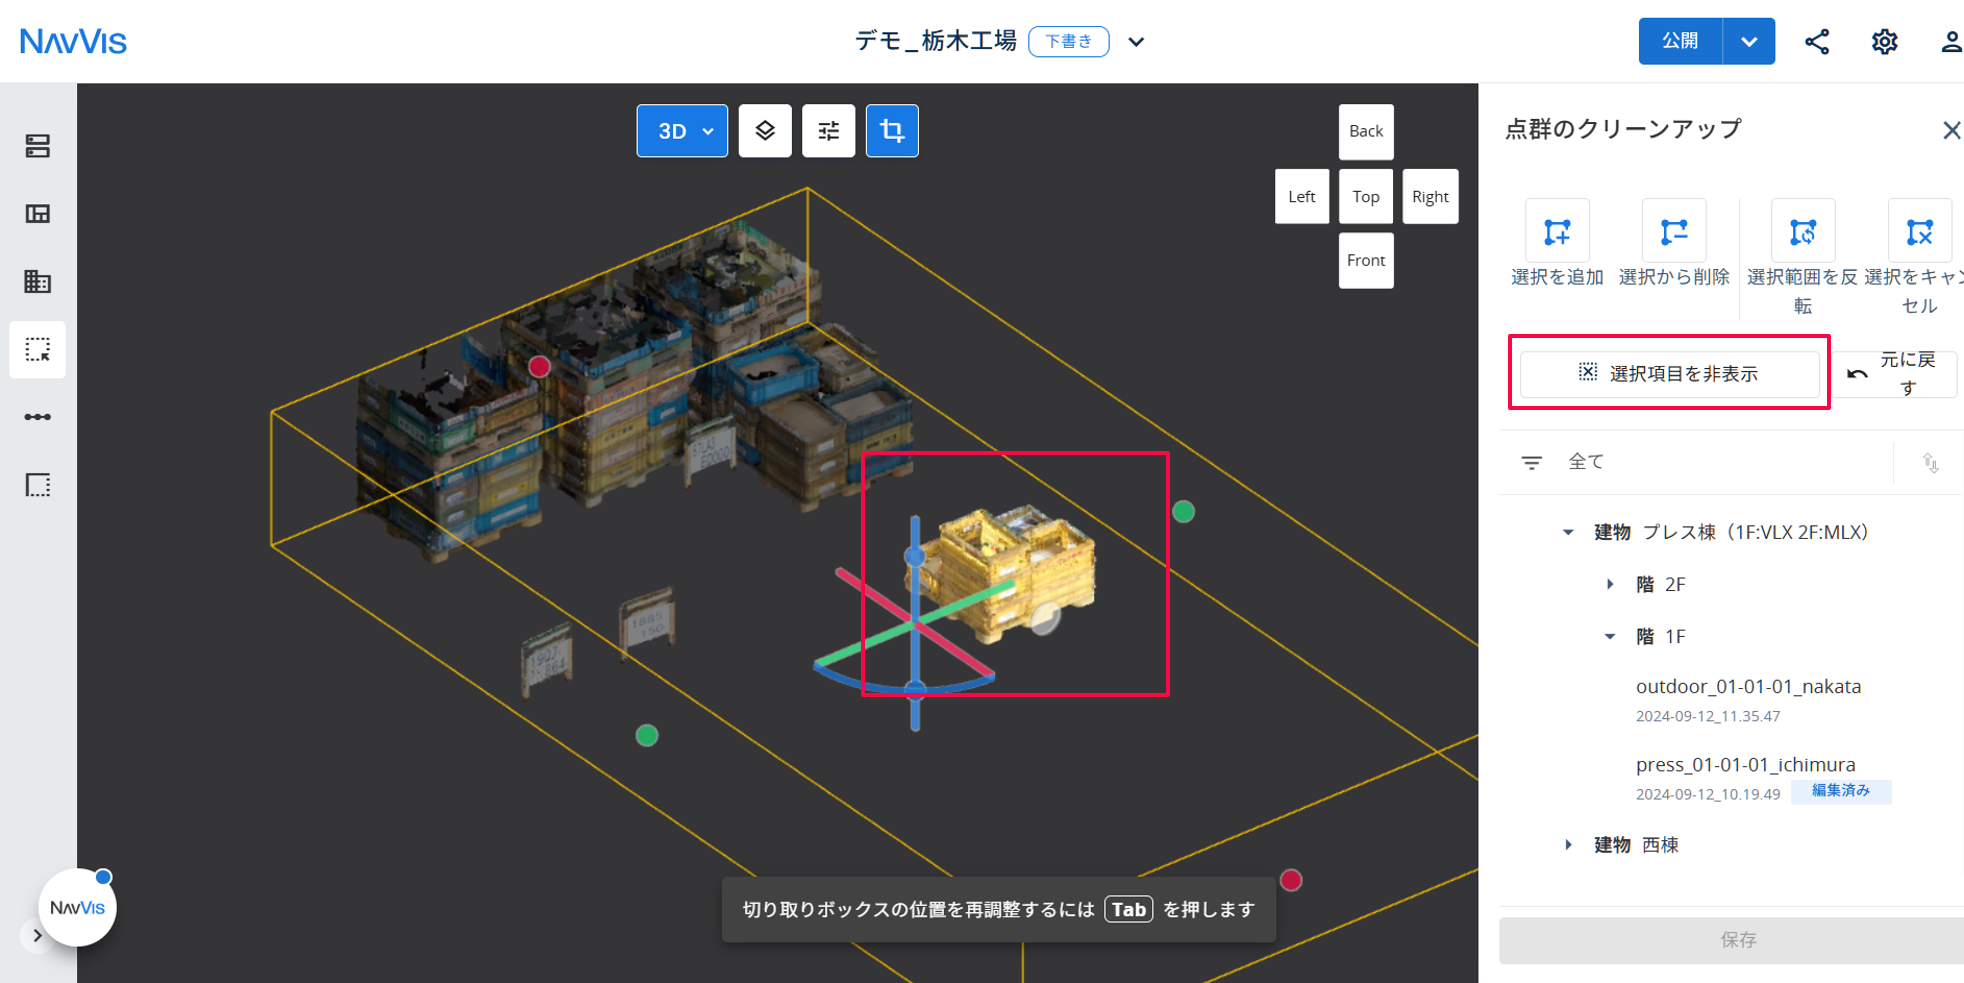Click the 元に戻す undo button

pyautogui.click(x=1894, y=373)
